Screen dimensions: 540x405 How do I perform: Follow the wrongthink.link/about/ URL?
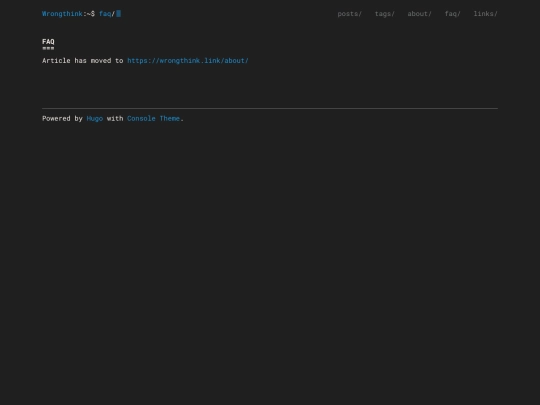(x=188, y=61)
